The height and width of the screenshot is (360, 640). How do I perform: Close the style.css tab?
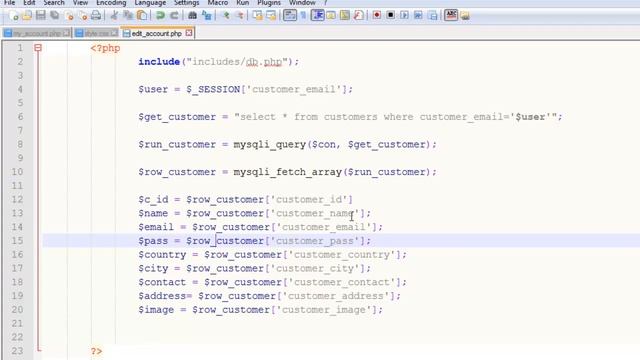coord(114,33)
